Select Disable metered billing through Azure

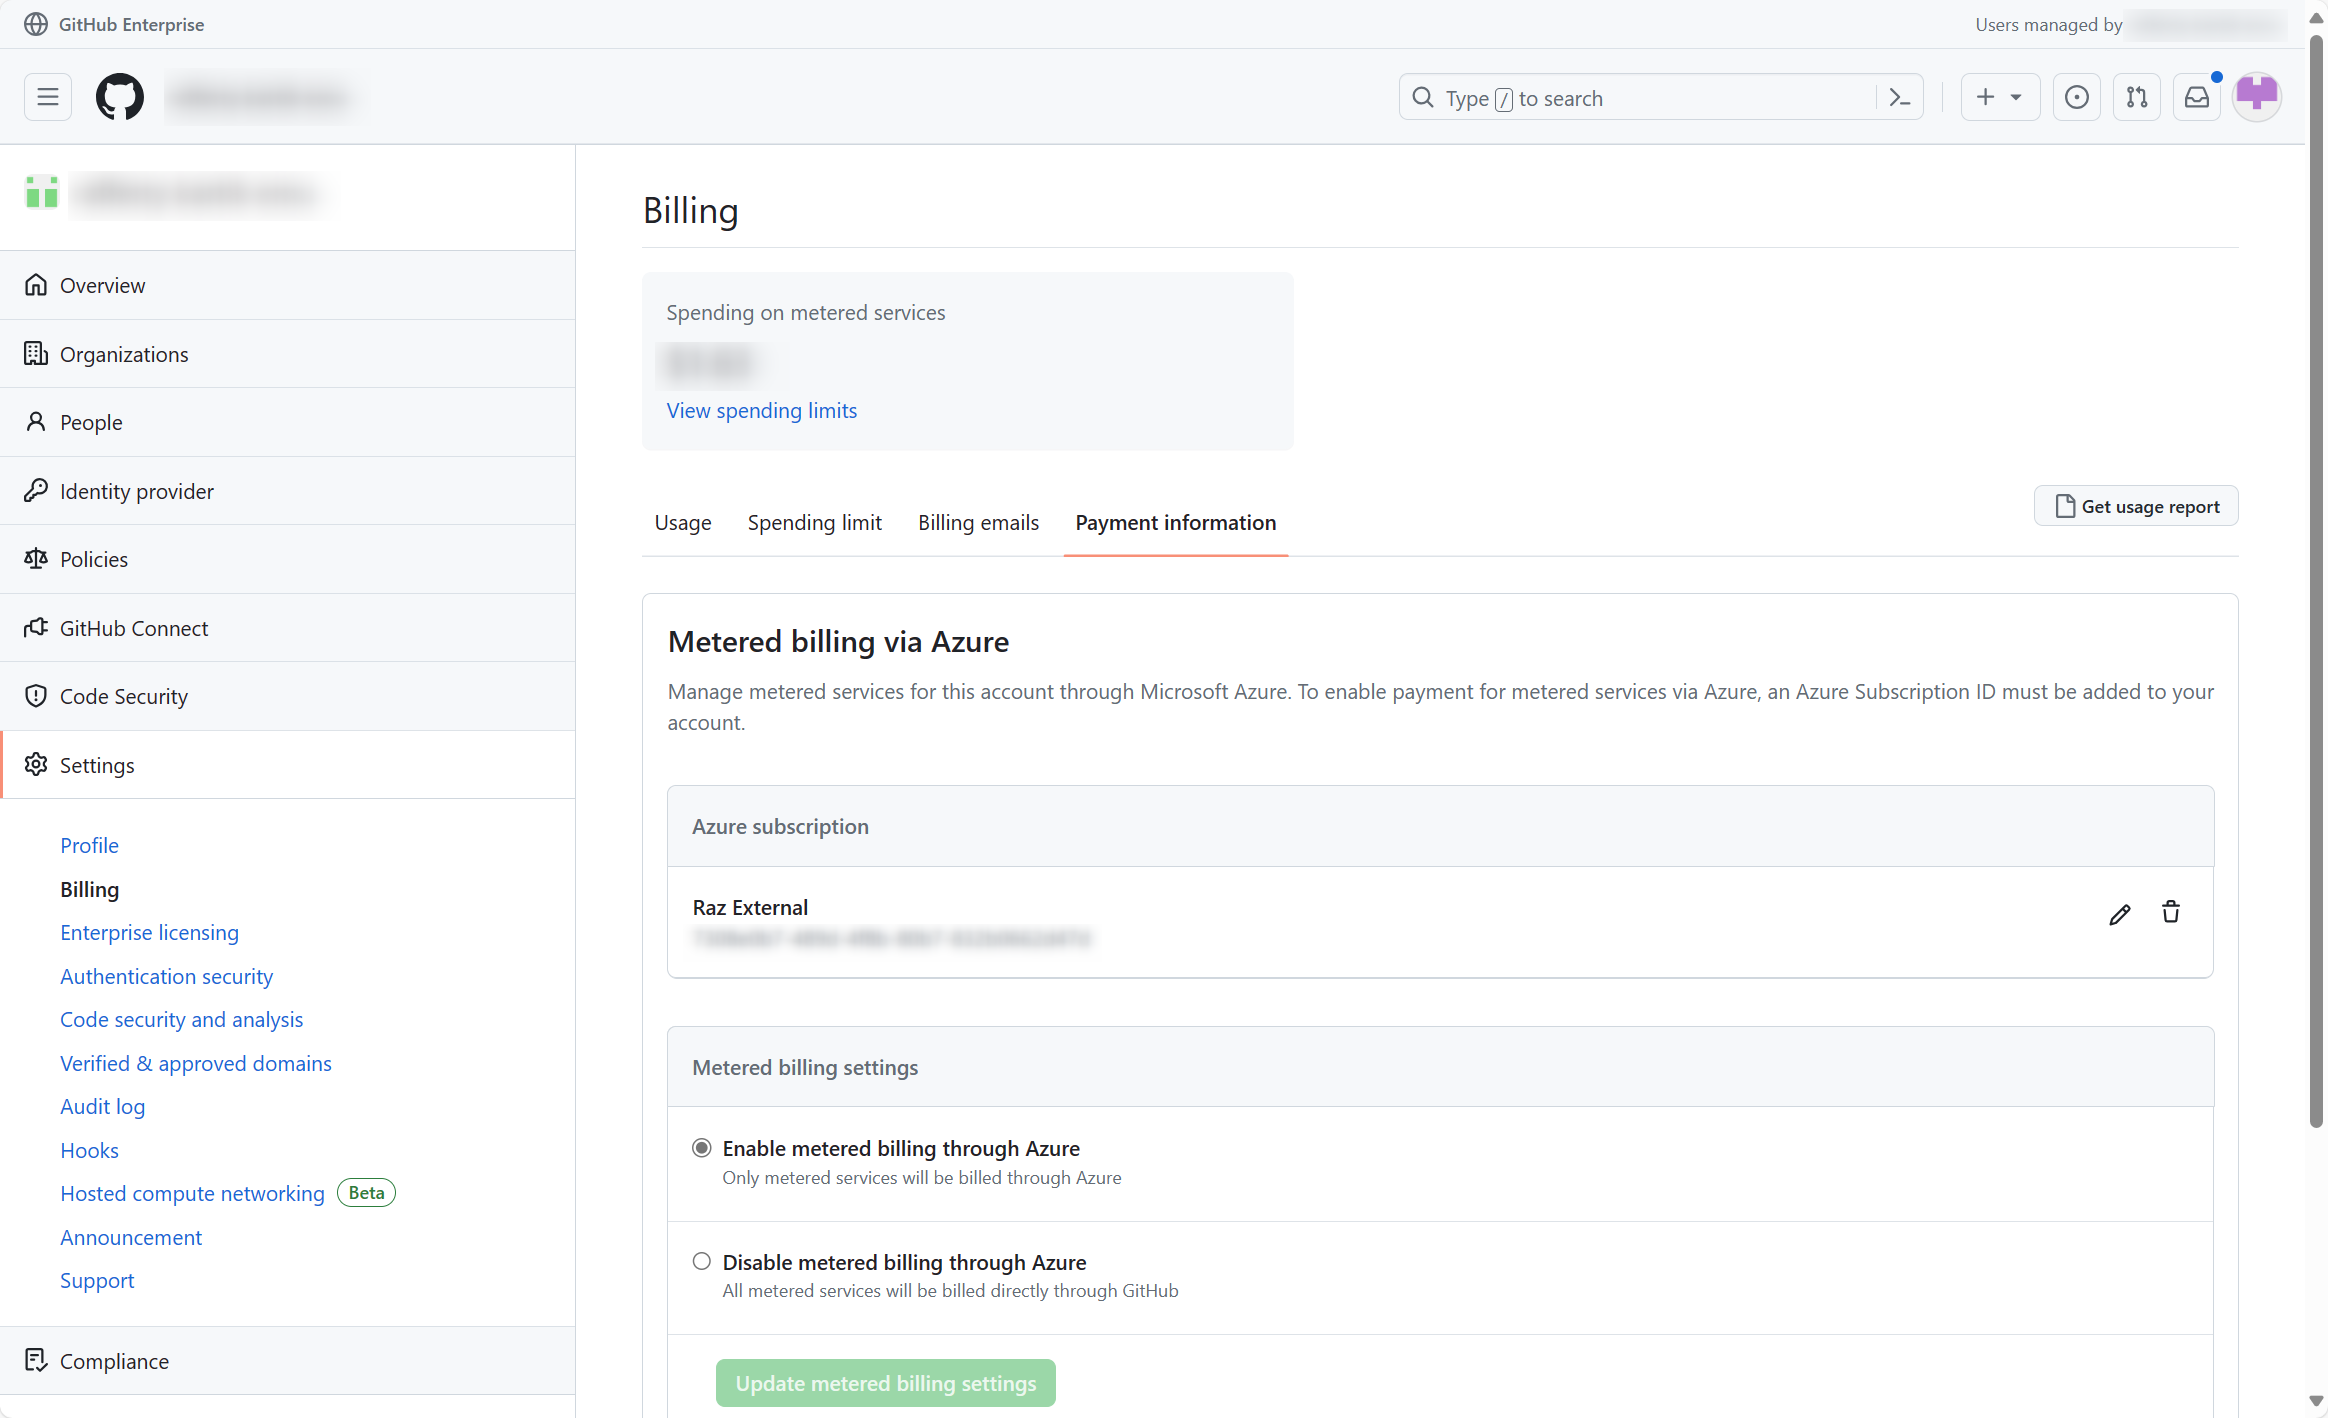(x=702, y=1262)
